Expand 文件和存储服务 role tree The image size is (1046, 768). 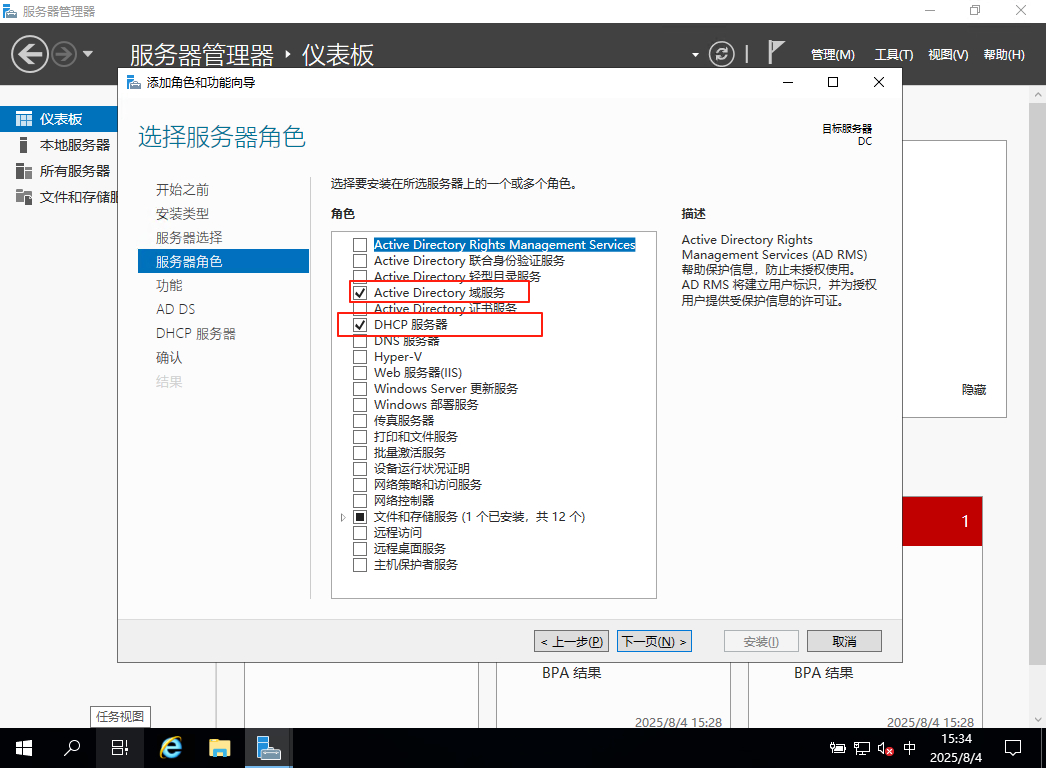343,517
